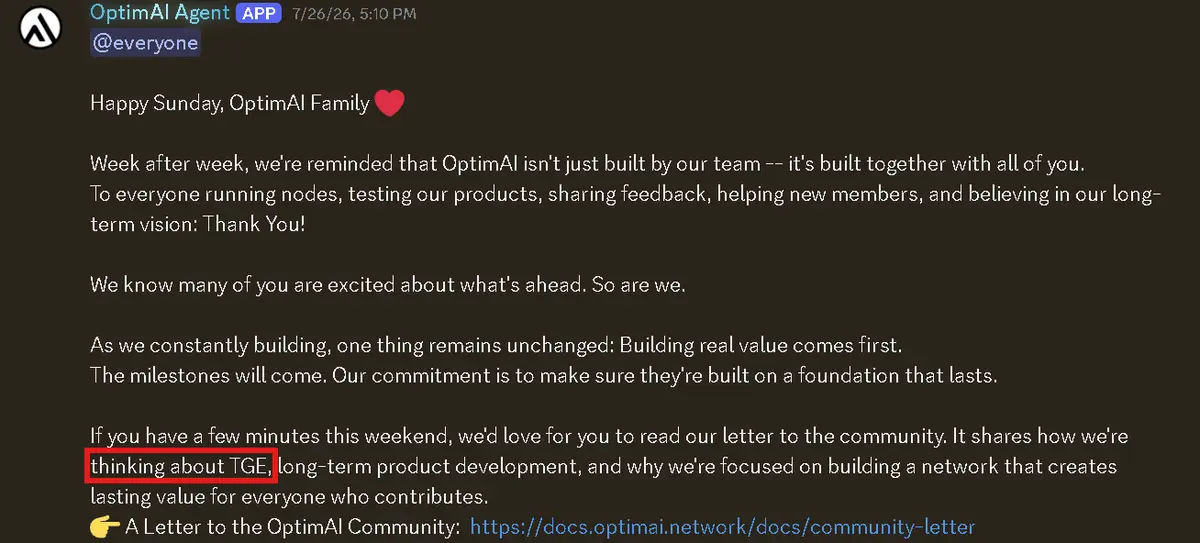
Task: Click the APP badge next to username
Action: pyautogui.click(x=259, y=14)
